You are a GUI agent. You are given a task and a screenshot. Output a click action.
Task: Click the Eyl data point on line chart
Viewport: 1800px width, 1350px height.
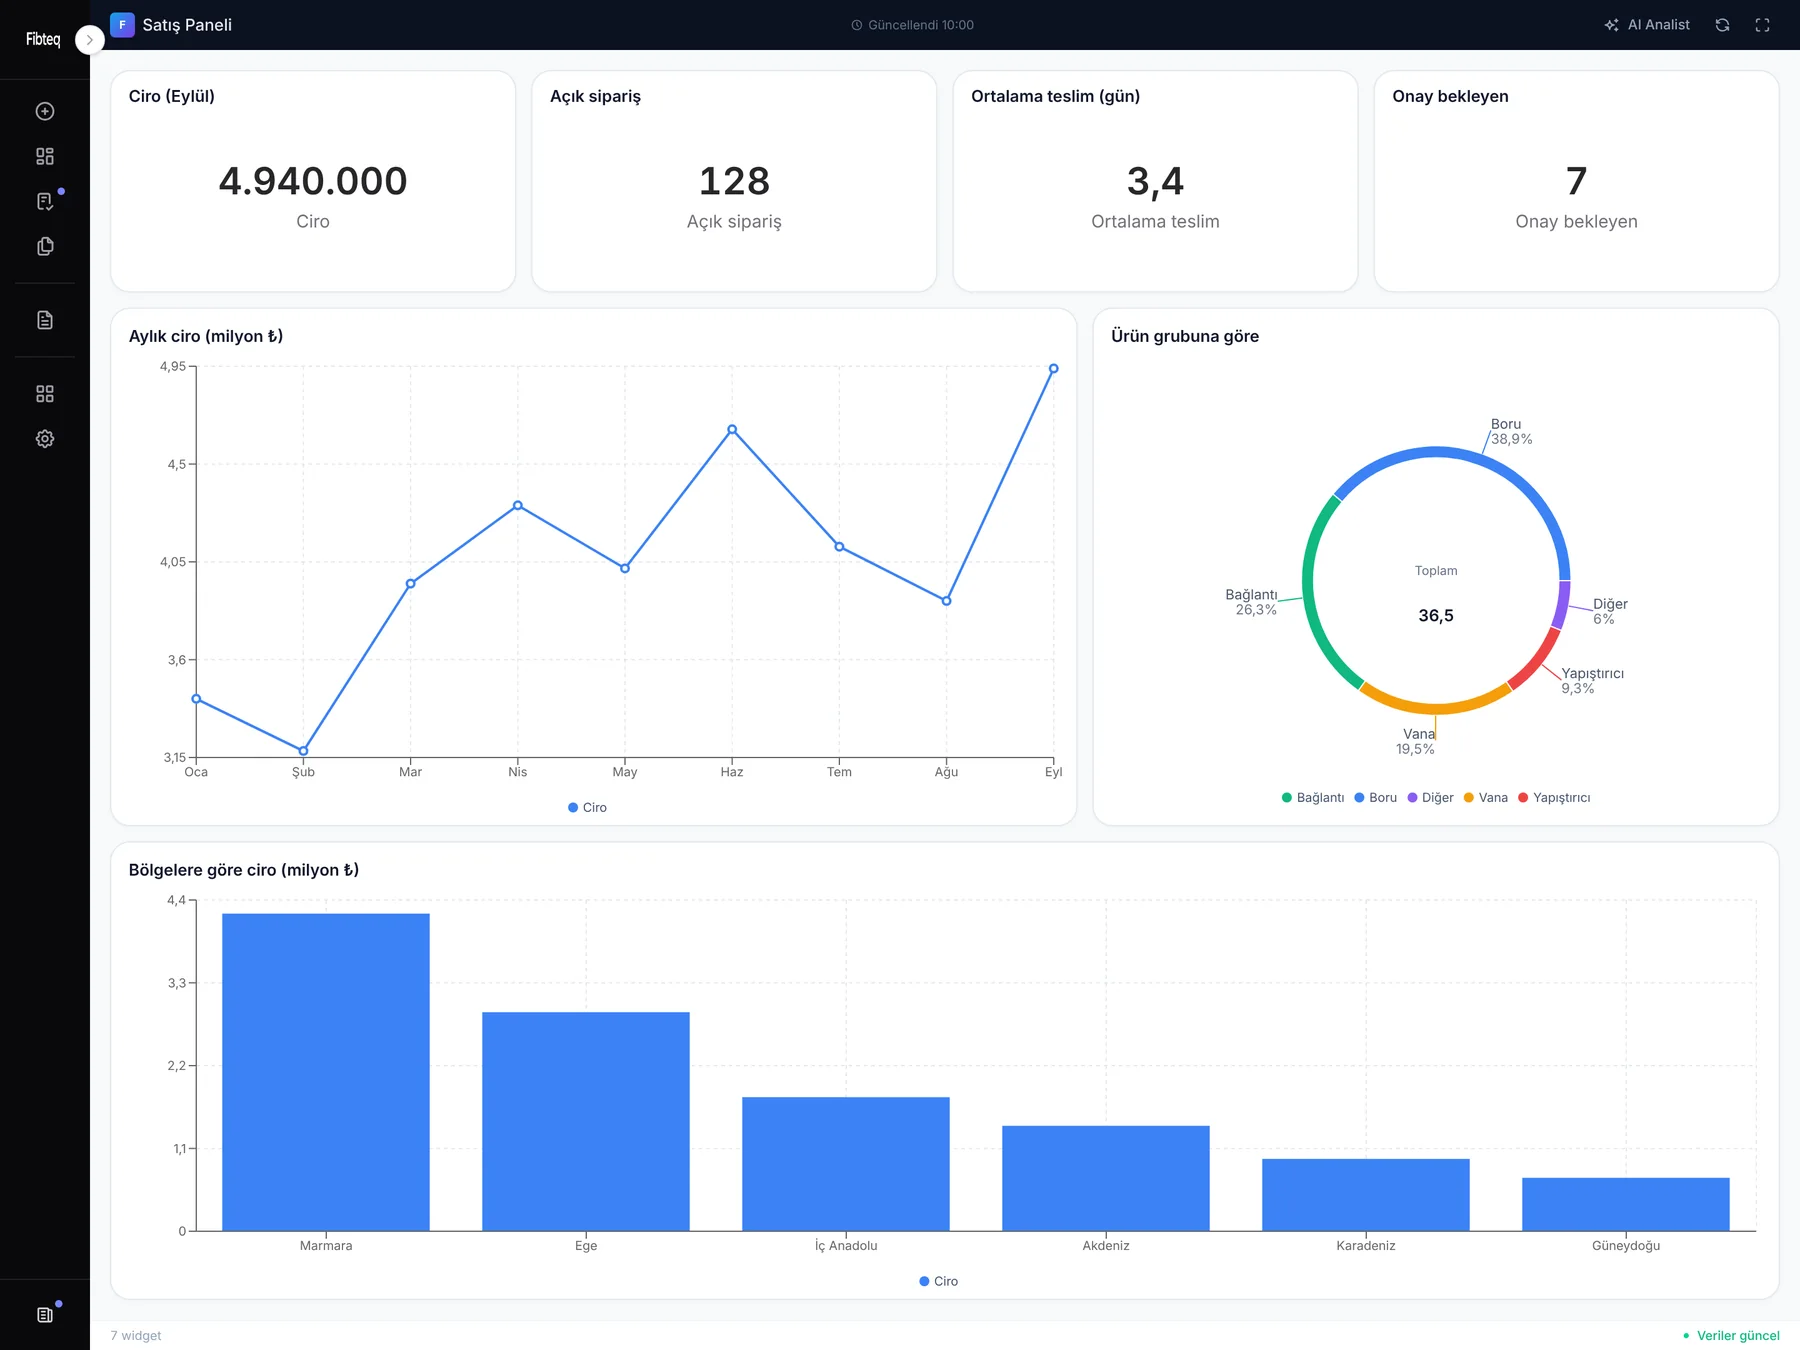point(1053,369)
